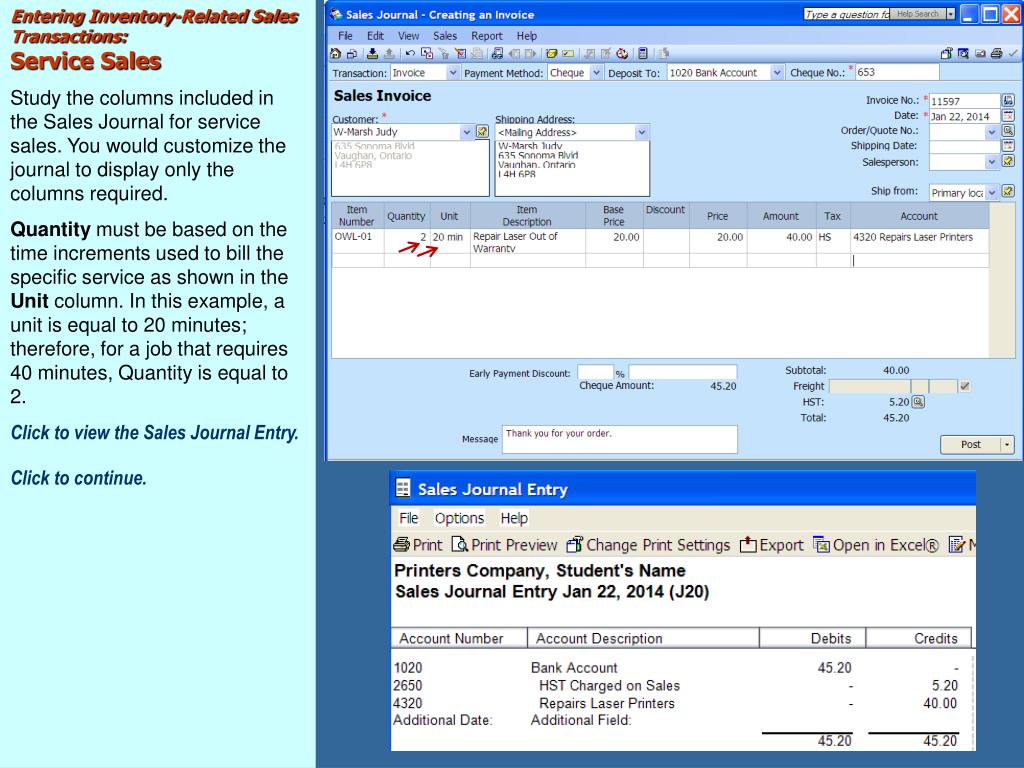The image size is (1024, 768).
Task: Click the icon beside the Invoice No. field
Action: click(x=1008, y=100)
